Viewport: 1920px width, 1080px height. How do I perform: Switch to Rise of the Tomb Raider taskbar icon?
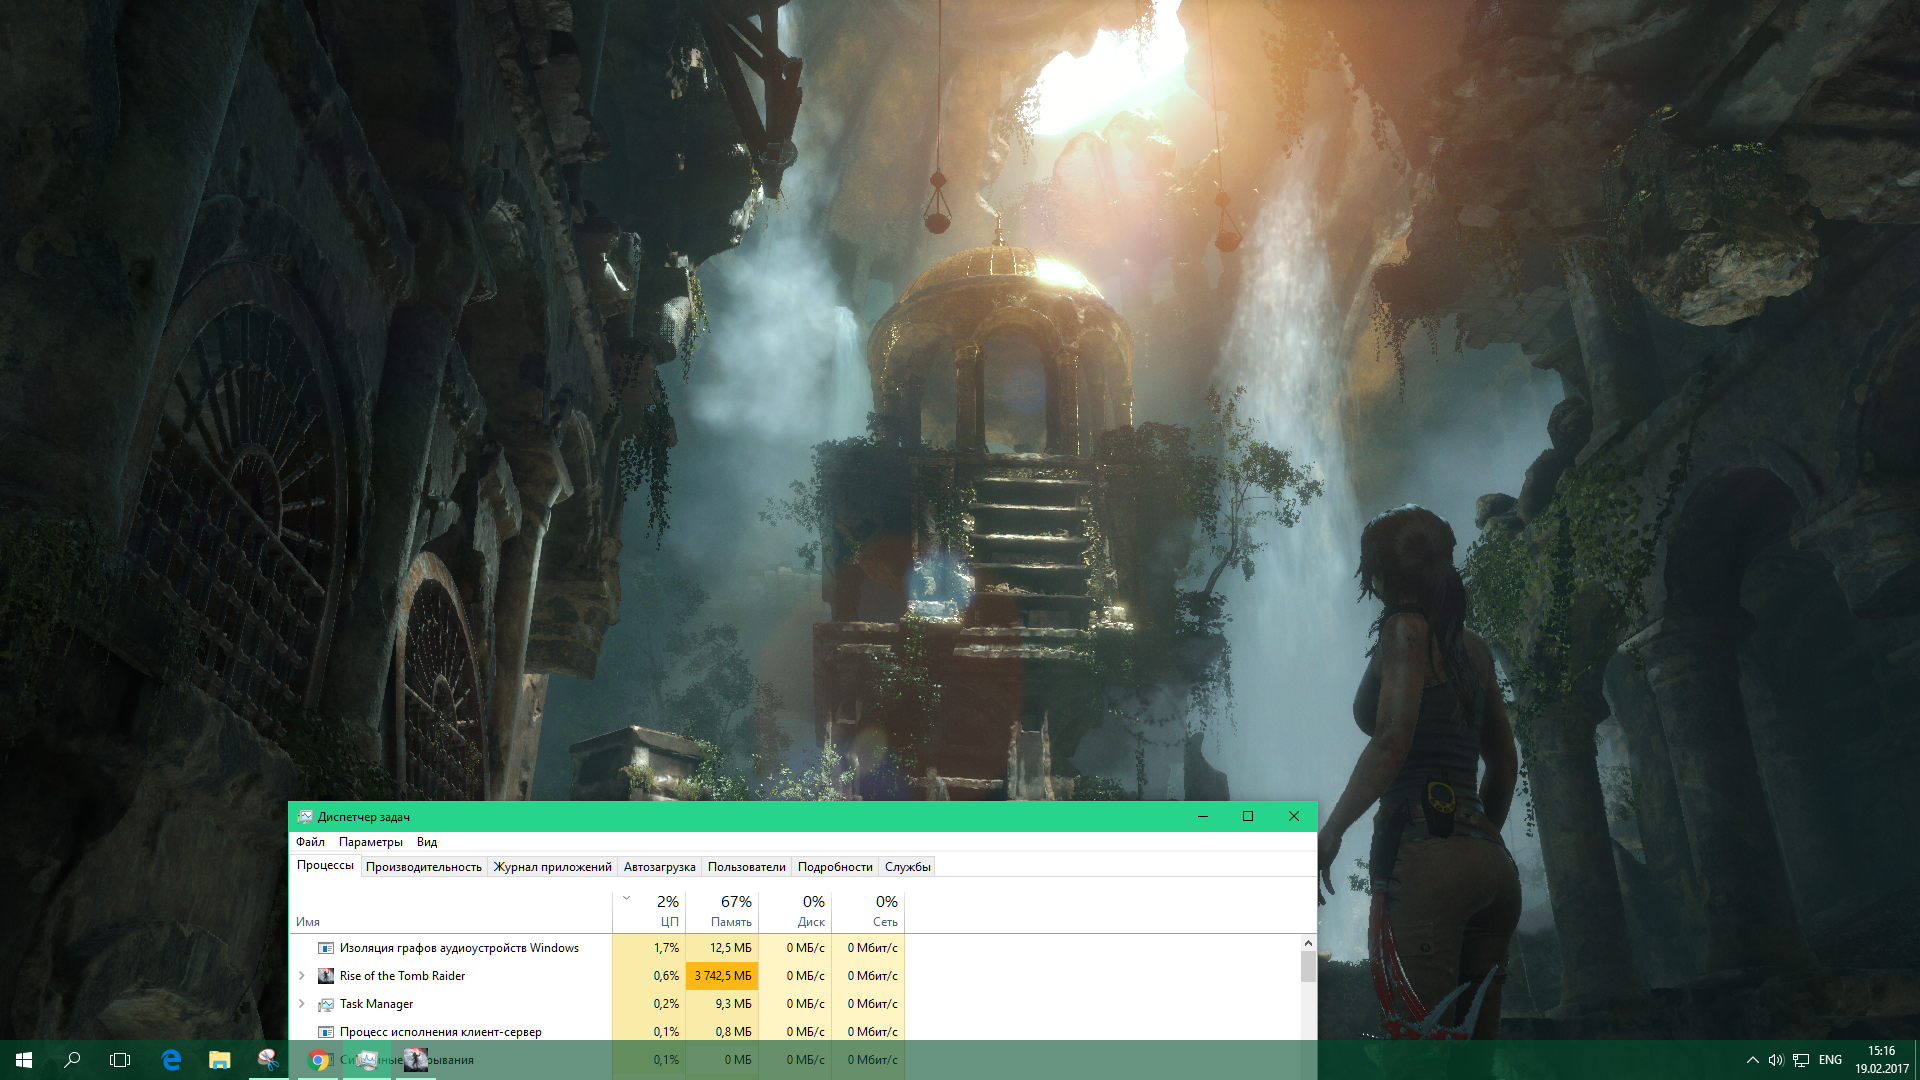pyautogui.click(x=415, y=1060)
